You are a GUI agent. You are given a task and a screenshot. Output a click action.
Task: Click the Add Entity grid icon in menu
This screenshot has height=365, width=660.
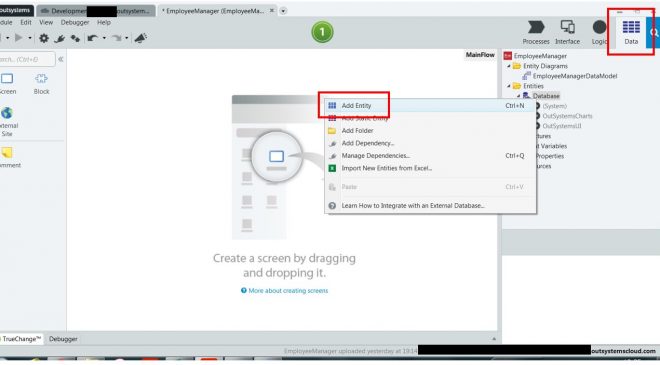click(x=332, y=106)
